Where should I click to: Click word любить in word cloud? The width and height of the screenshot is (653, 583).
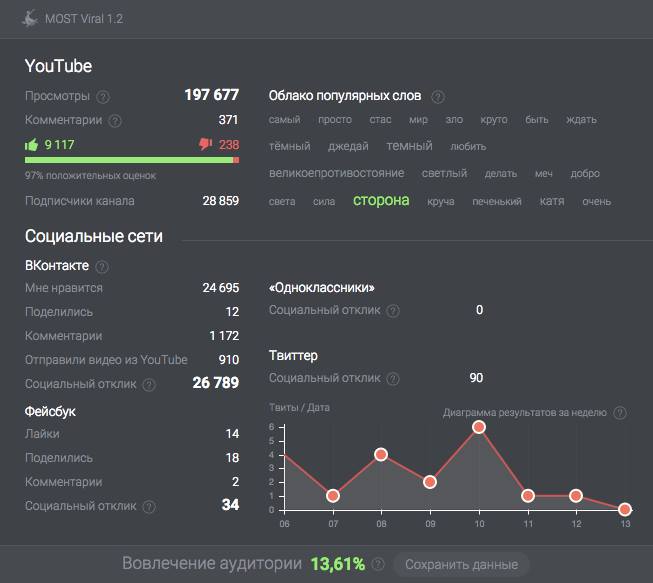(x=468, y=147)
